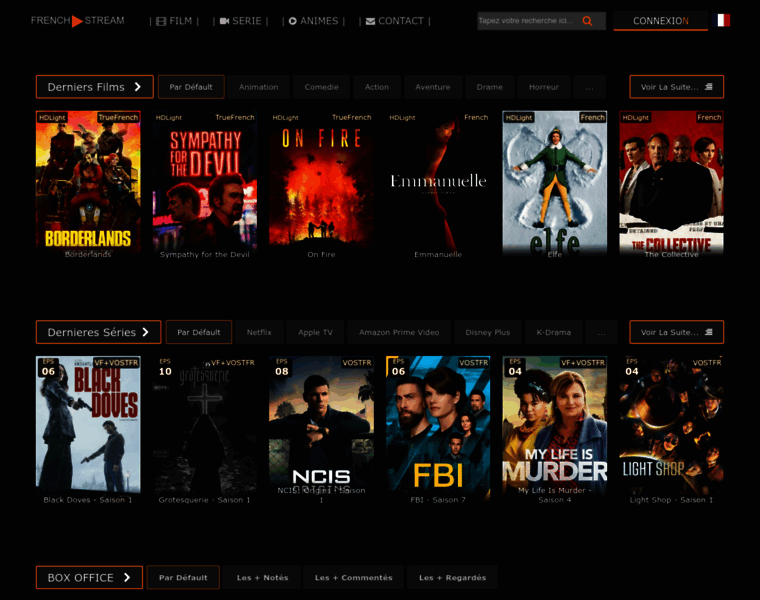
Task: Click Voir La Suite for films
Action: 677,87
